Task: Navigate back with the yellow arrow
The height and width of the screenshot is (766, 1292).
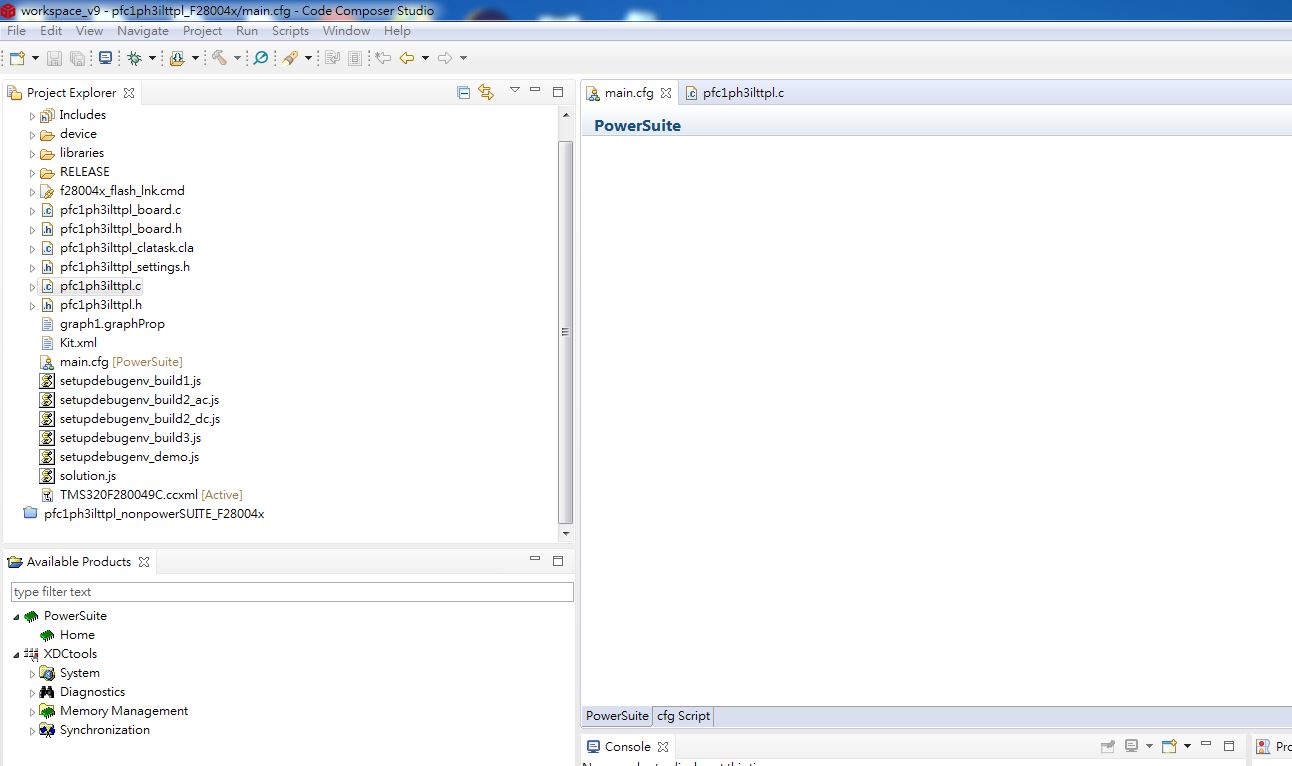Action: tap(407, 58)
